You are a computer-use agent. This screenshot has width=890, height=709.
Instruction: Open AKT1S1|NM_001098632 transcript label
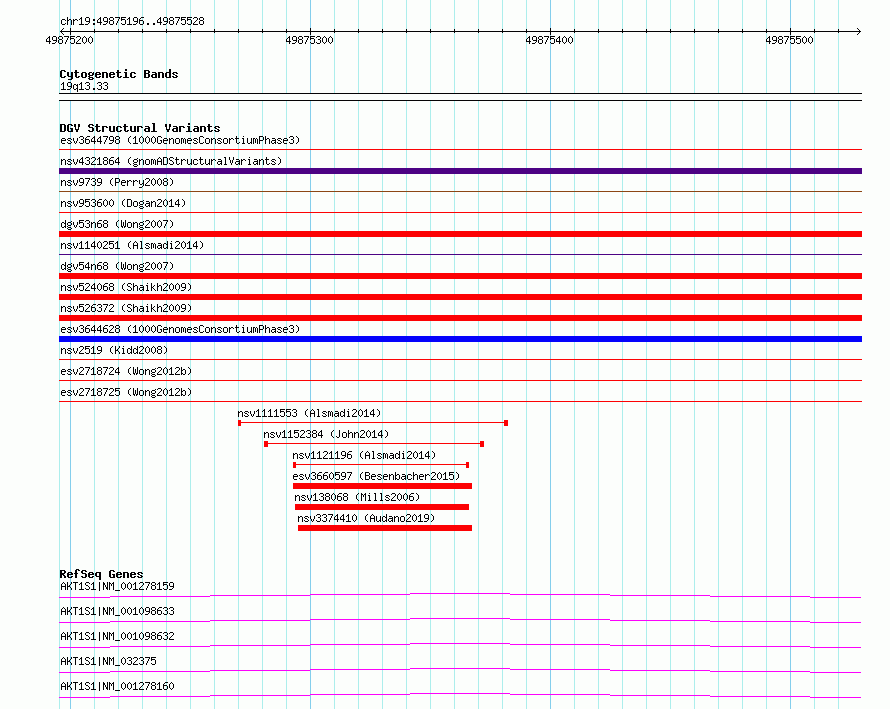tap(117, 636)
